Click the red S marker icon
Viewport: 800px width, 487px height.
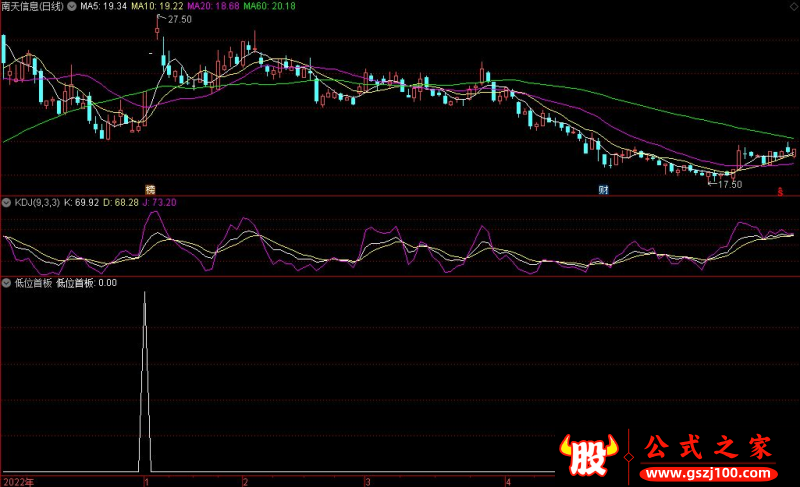click(x=781, y=190)
